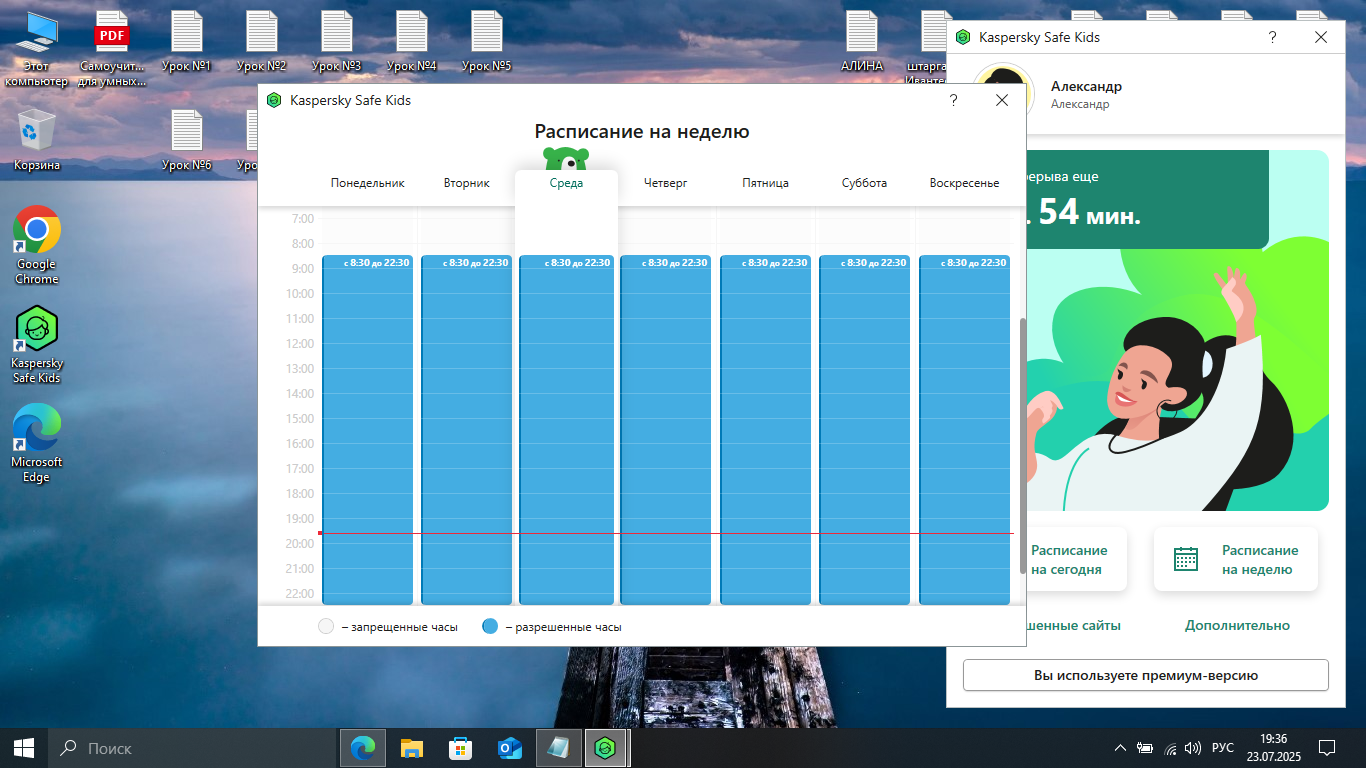Image resolution: width=1366 pixels, height=768 pixels.
Task: Open help in the weekly schedule window
Action: 953,101
